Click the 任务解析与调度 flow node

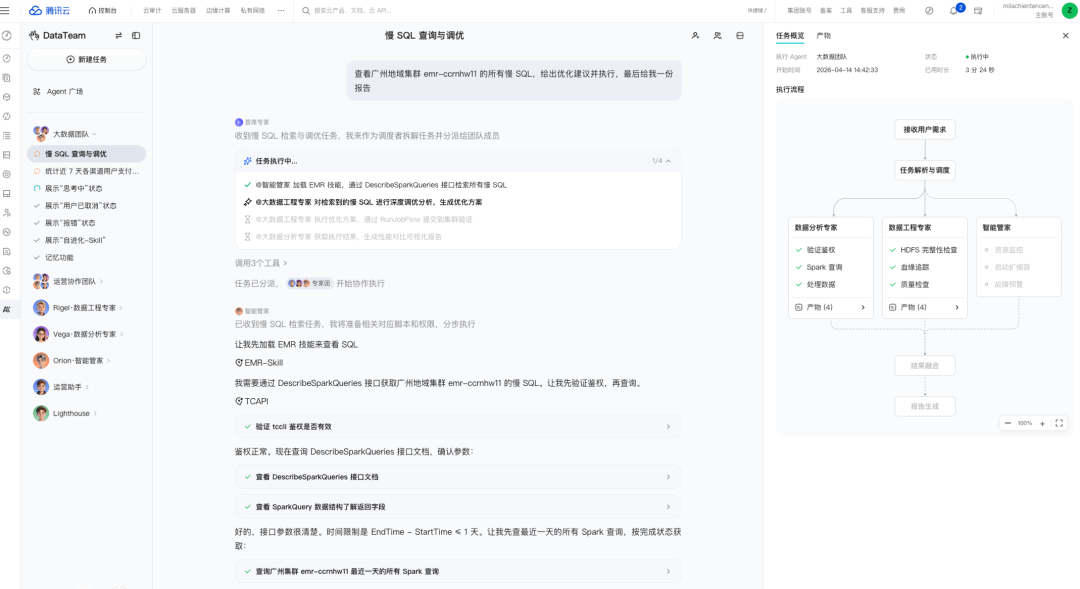point(924,170)
